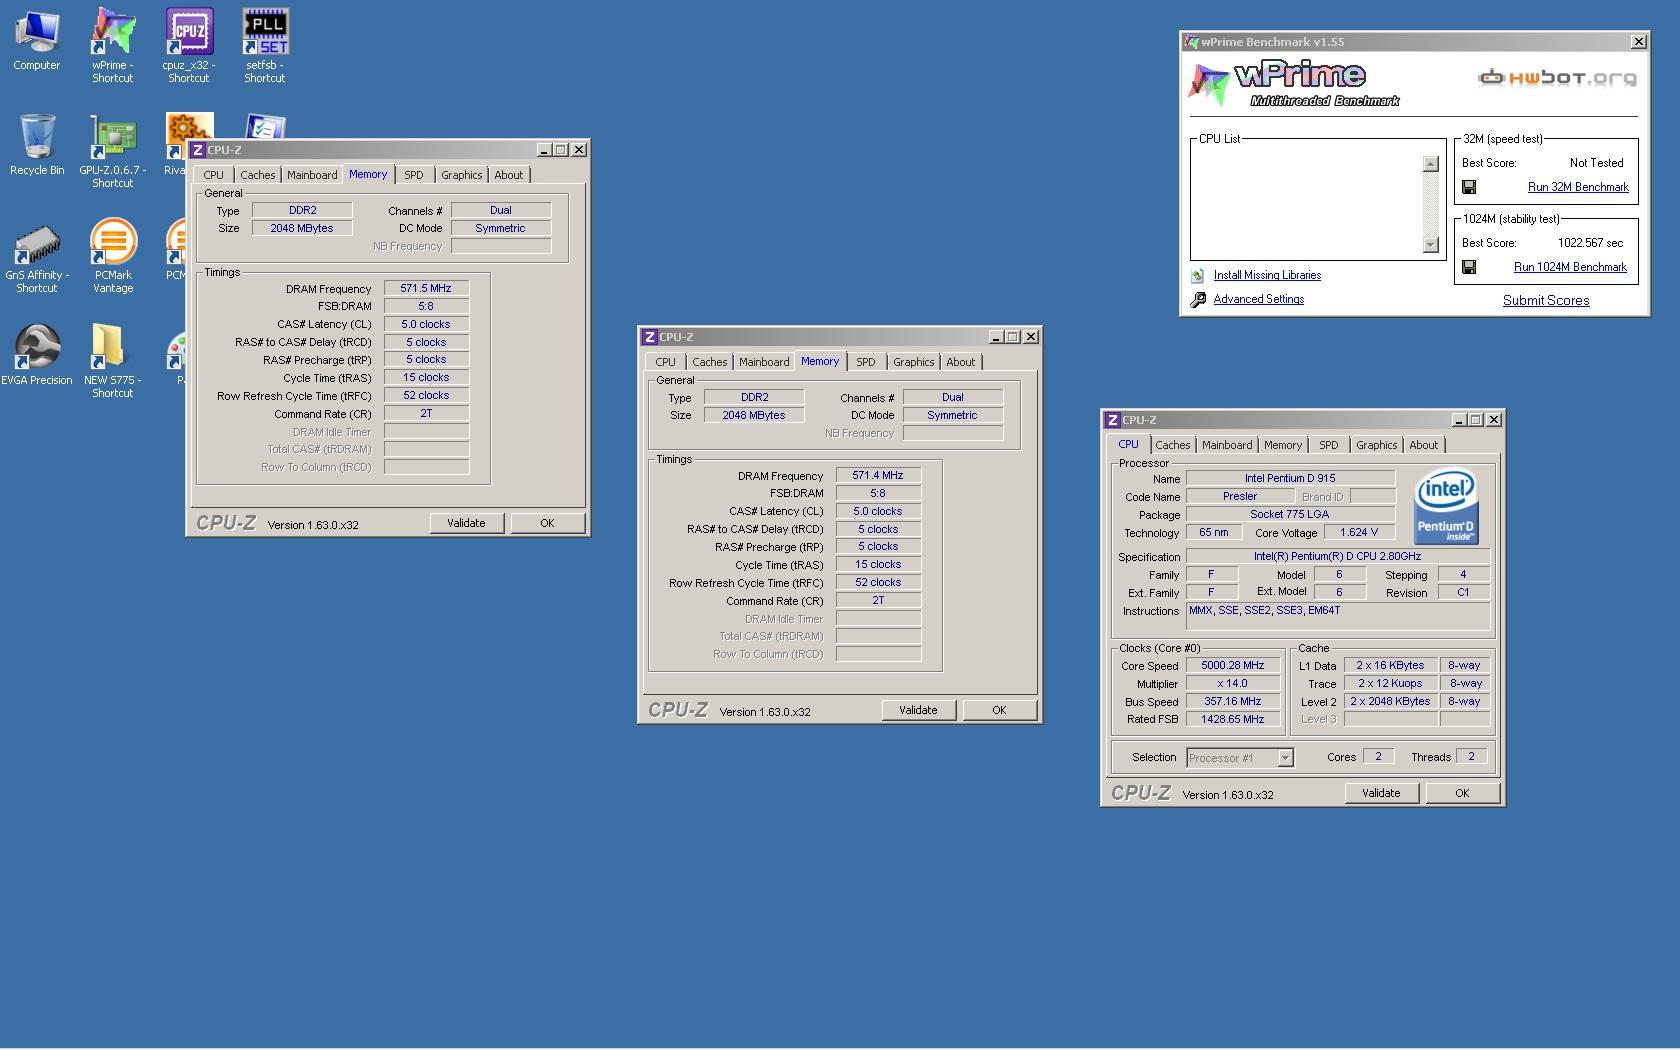This screenshot has height=1050, width=1680.
Task: Click Core Voltage 1.624 V value
Action: pyautogui.click(x=1359, y=532)
